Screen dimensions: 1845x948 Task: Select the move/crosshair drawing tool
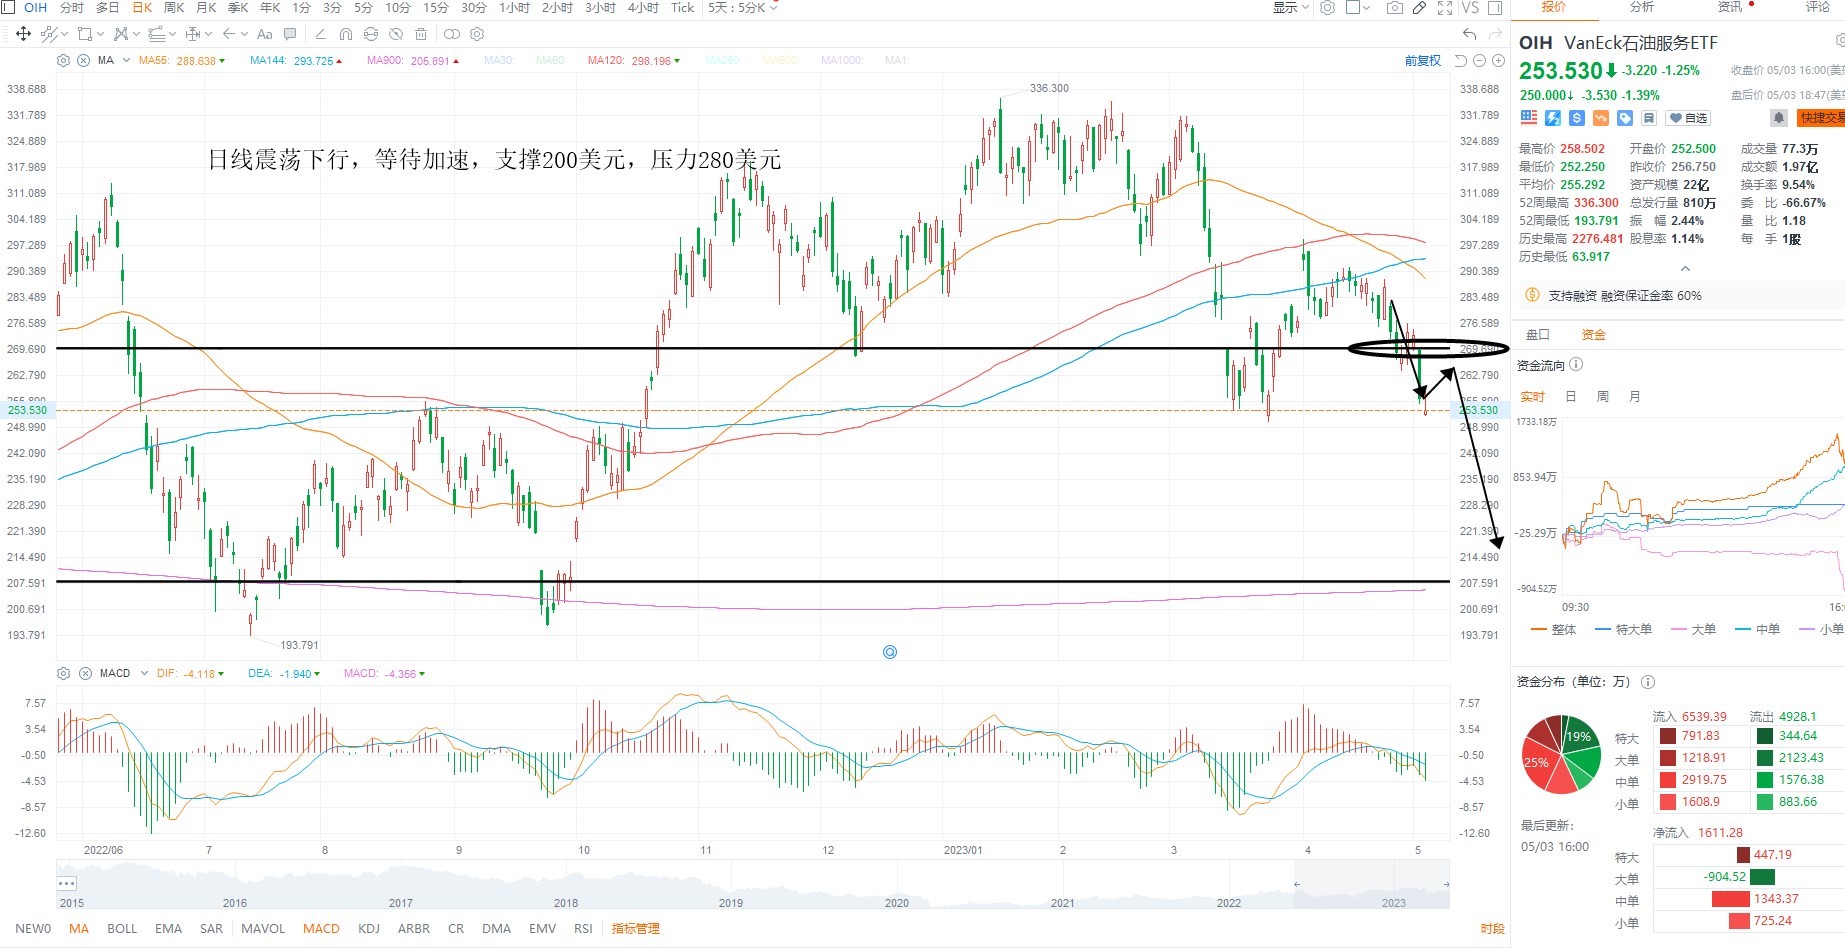[x=23, y=34]
